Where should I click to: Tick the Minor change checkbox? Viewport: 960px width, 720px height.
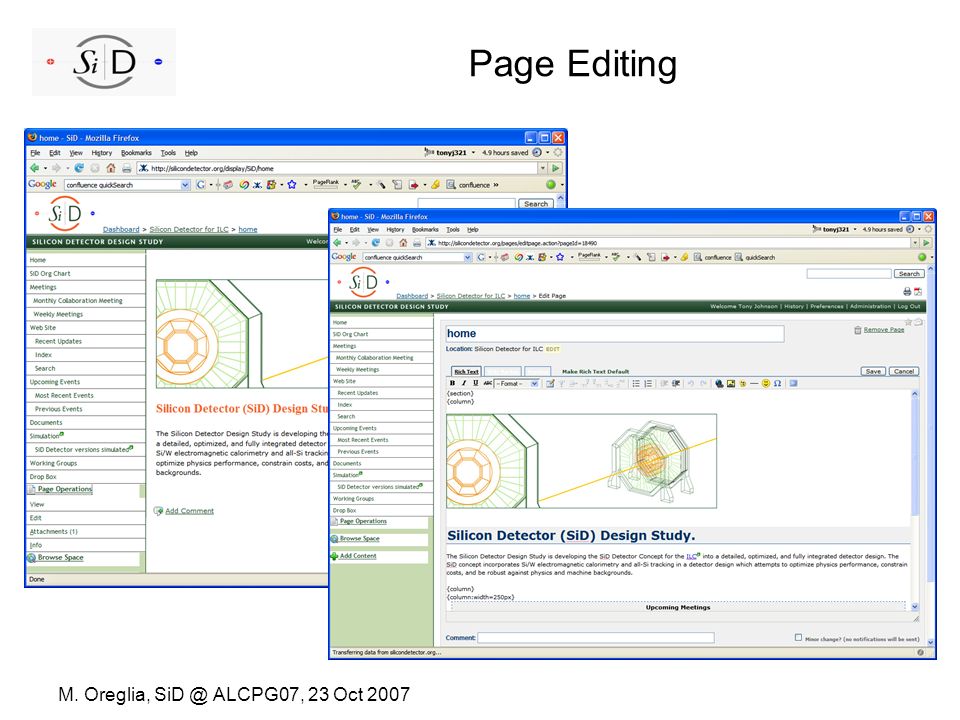click(x=798, y=637)
